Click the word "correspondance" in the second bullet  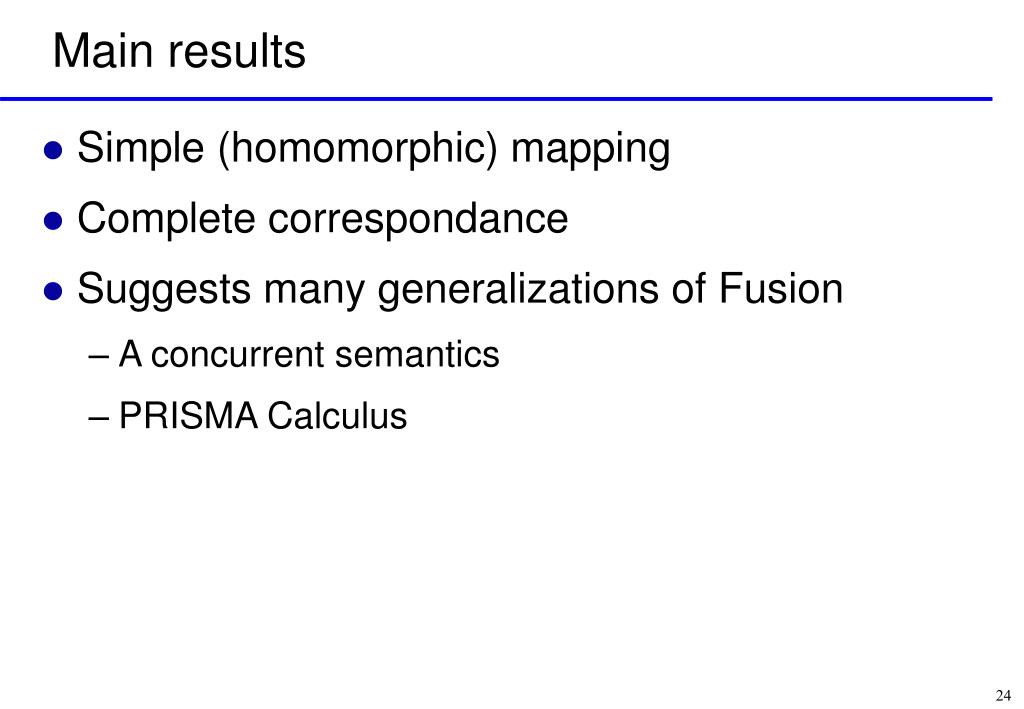click(418, 219)
